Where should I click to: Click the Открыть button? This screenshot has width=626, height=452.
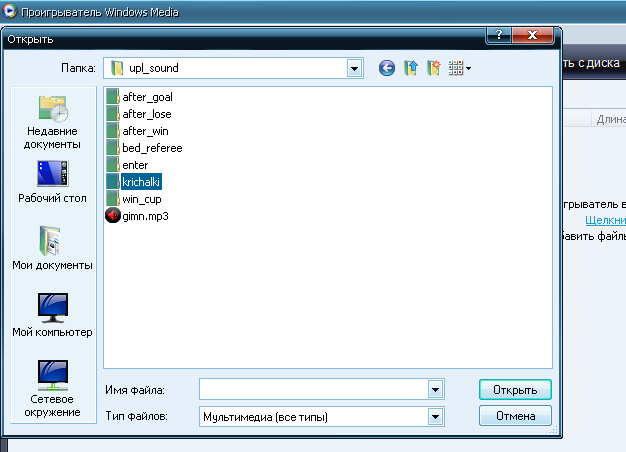tap(515, 390)
